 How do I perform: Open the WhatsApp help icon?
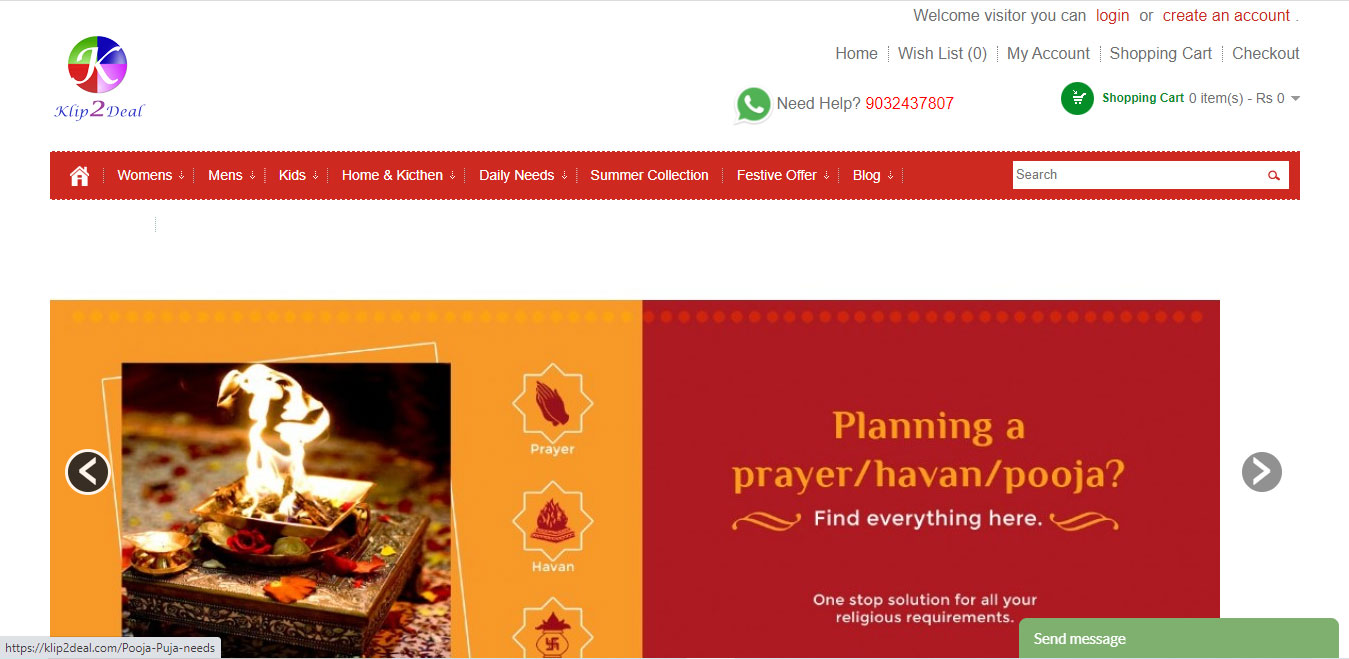[753, 105]
